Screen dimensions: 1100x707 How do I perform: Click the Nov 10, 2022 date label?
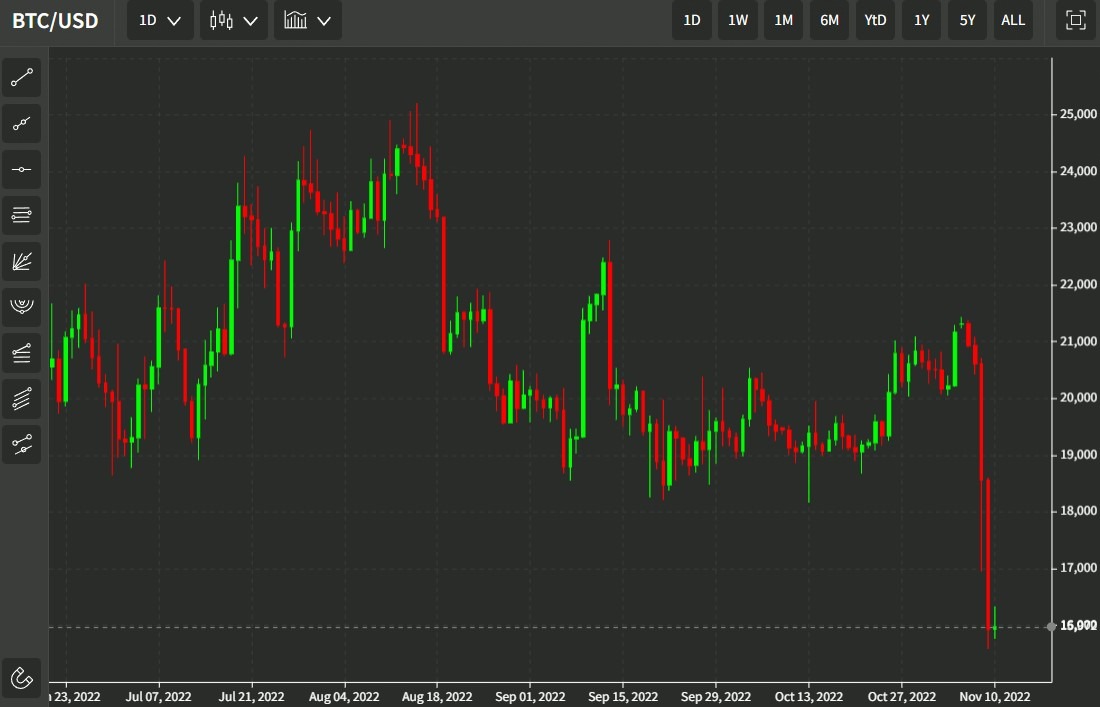click(995, 696)
